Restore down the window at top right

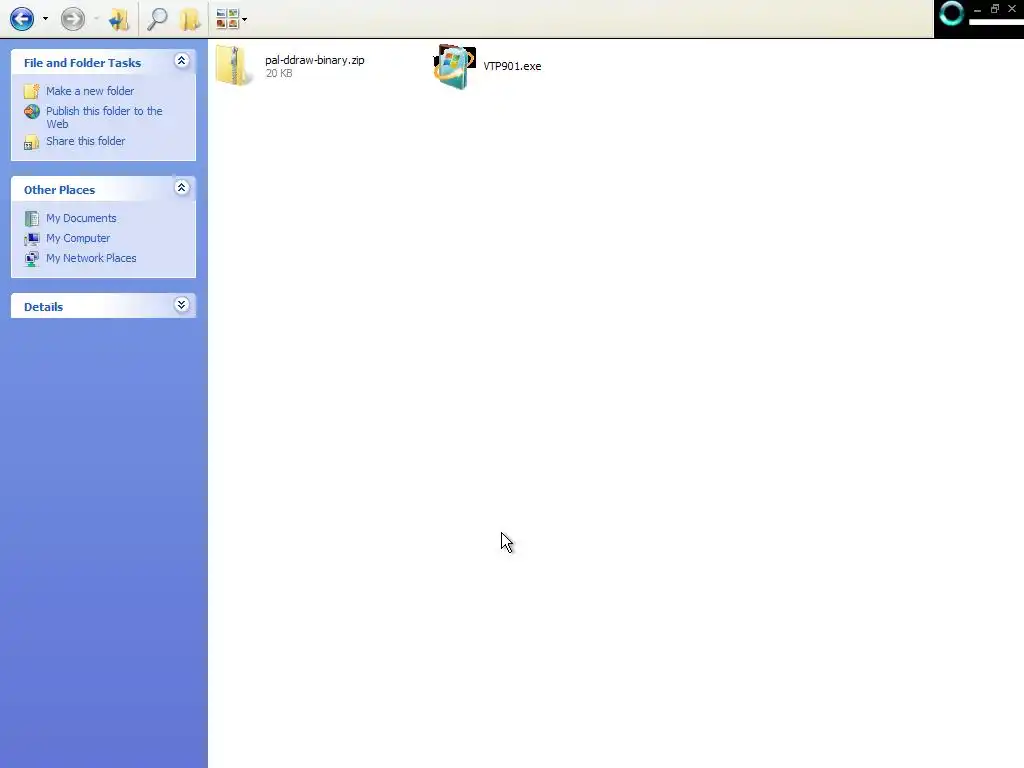pos(995,8)
